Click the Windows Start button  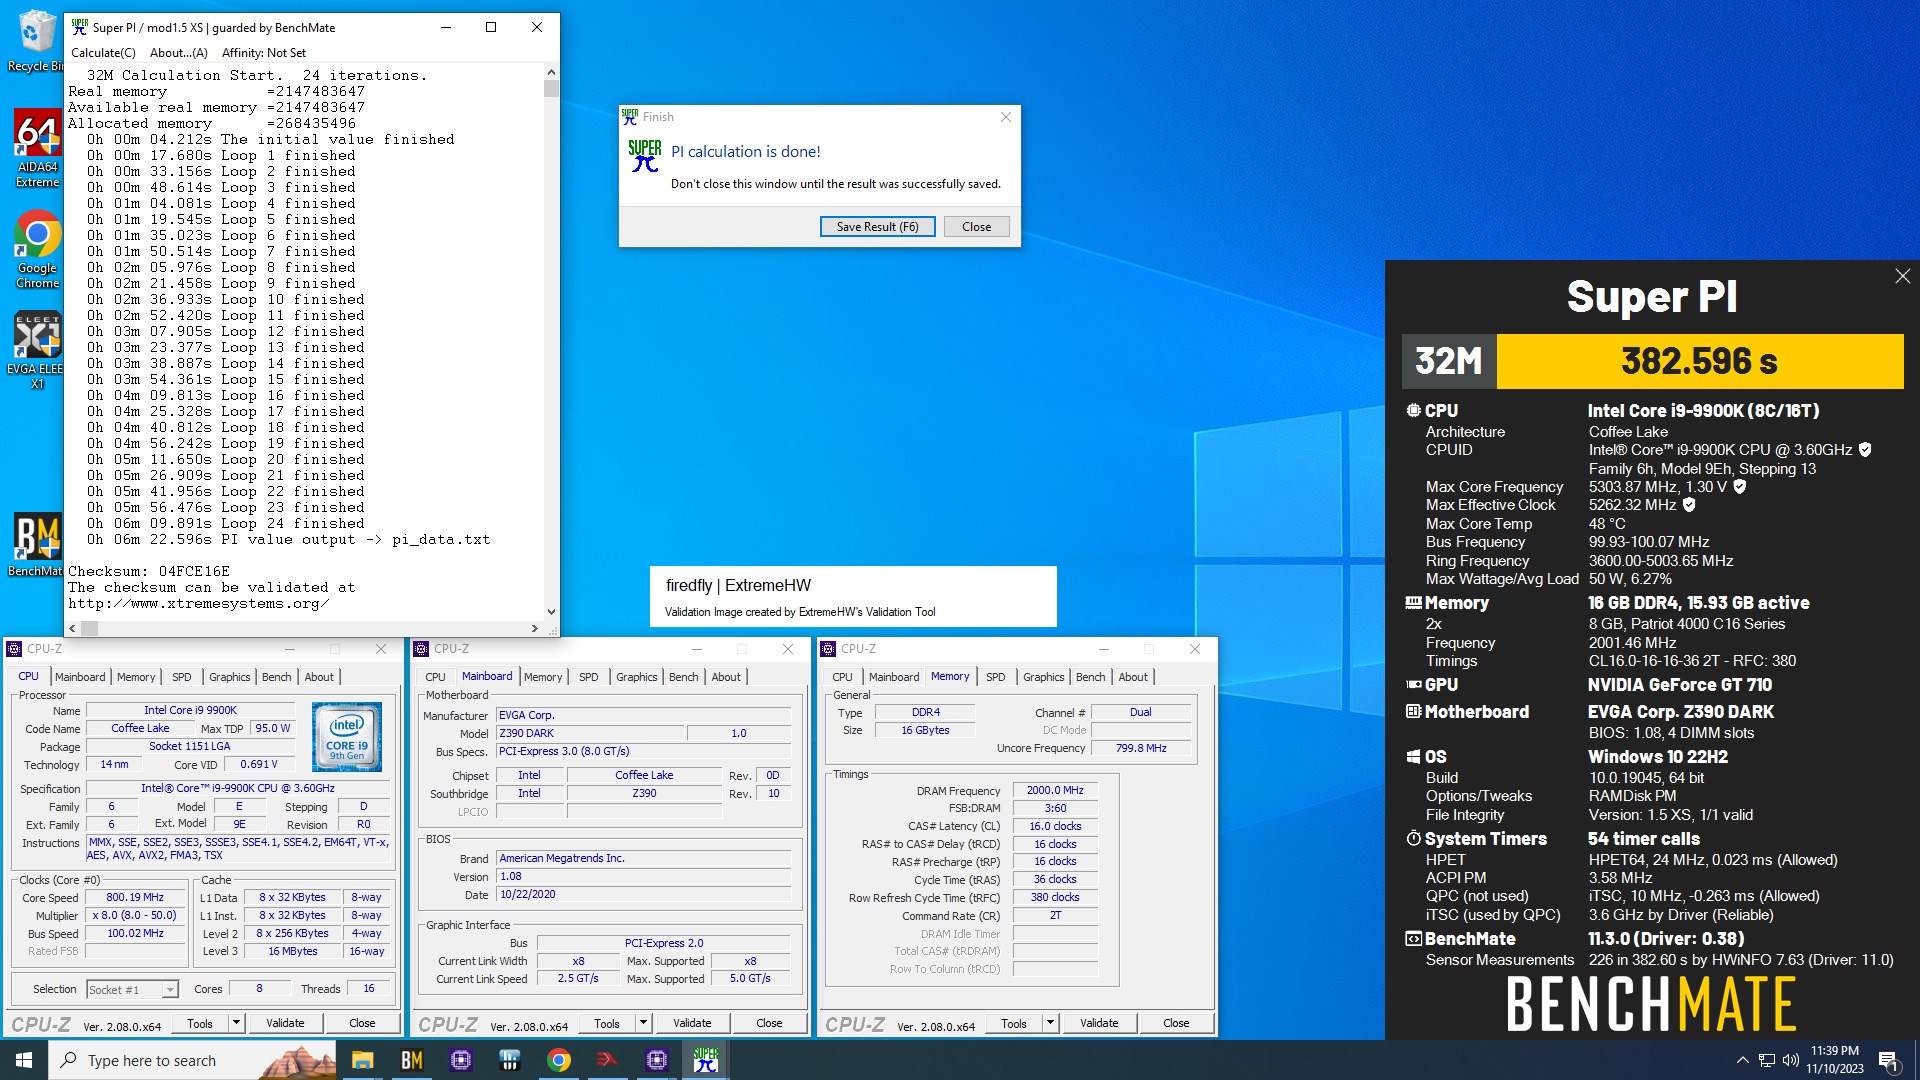point(24,1060)
